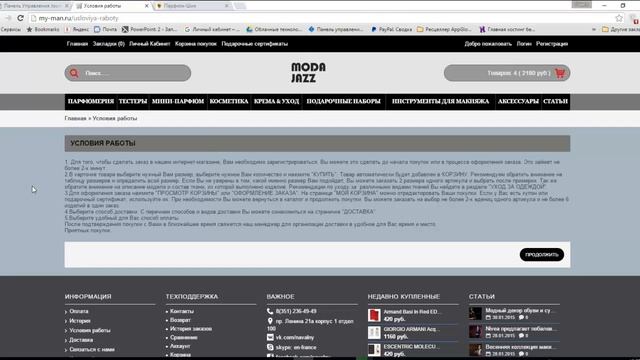Open the Яндекс bookmark
This screenshot has height=360, width=640.
tap(77, 29)
